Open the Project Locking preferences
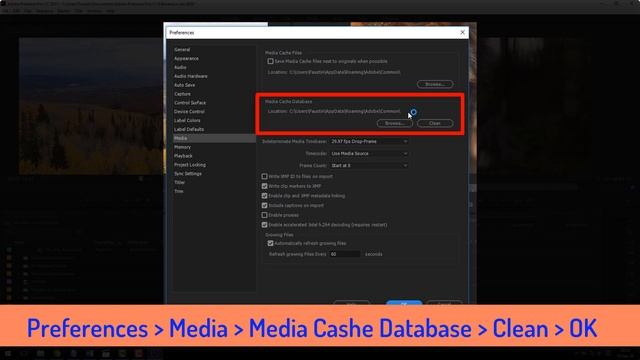Screen dimensions: 640x360 pyautogui.click(x=190, y=165)
